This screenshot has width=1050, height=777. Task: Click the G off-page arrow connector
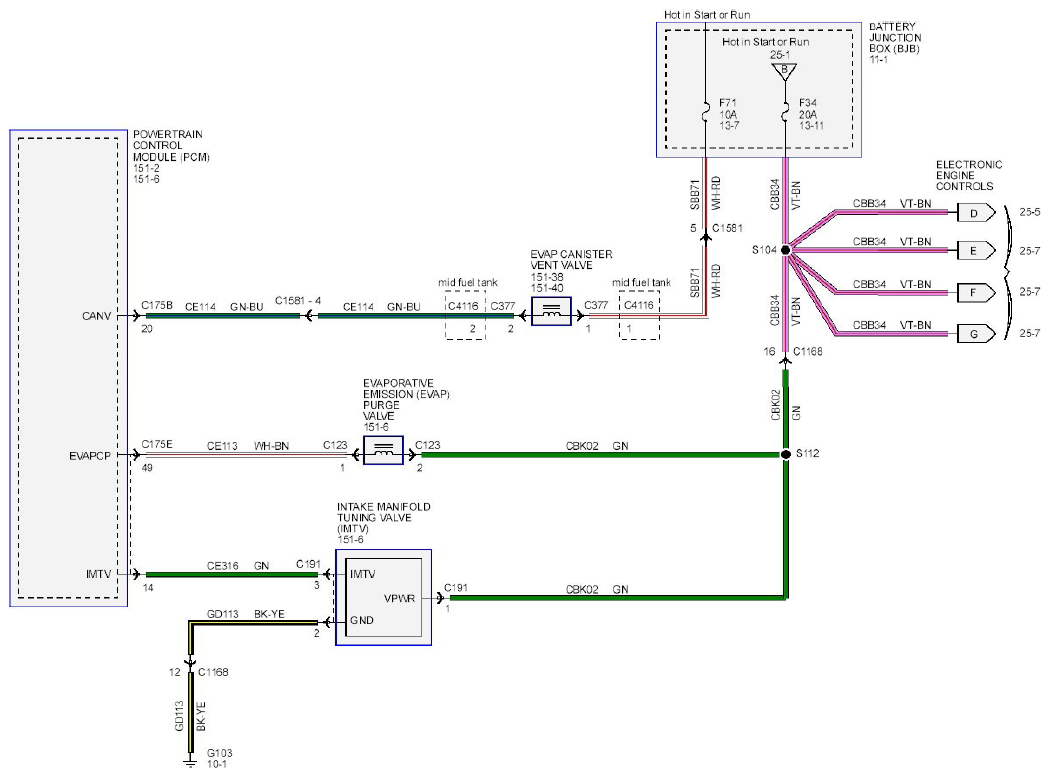point(976,334)
